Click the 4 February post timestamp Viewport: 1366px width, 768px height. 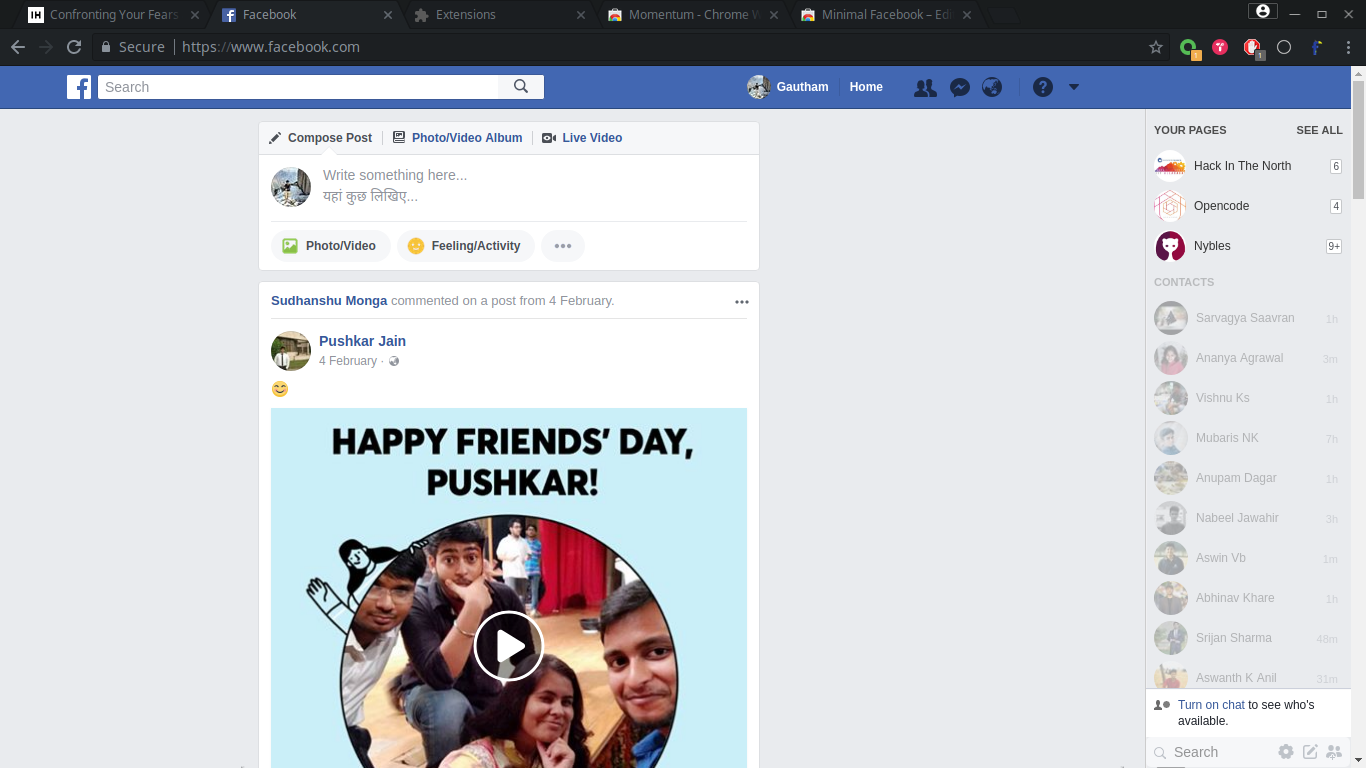click(348, 361)
